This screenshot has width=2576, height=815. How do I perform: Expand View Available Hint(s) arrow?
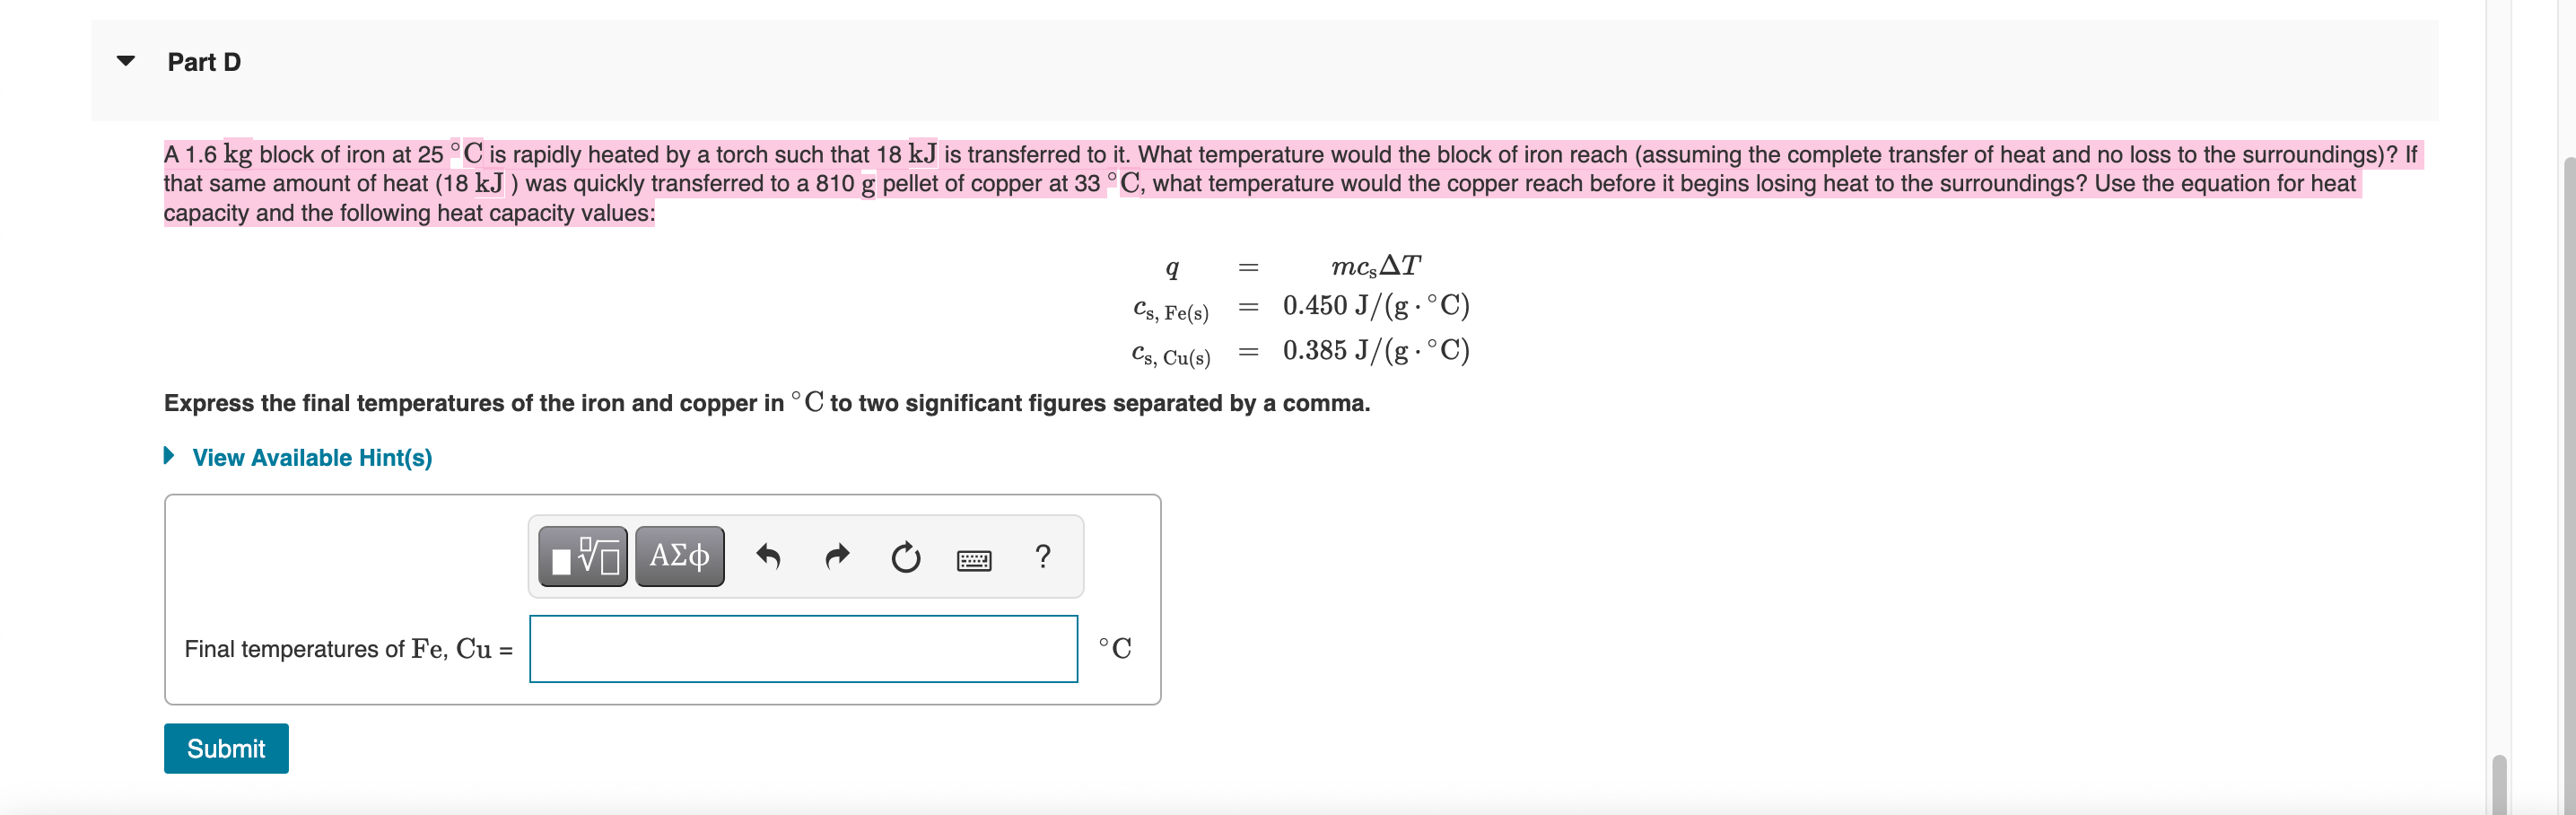point(169,456)
